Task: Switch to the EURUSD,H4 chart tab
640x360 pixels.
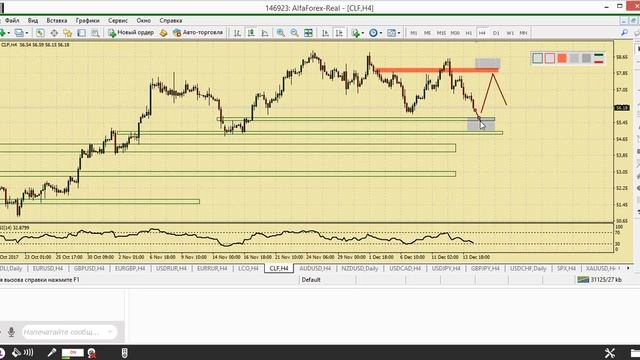Action: tap(47, 268)
